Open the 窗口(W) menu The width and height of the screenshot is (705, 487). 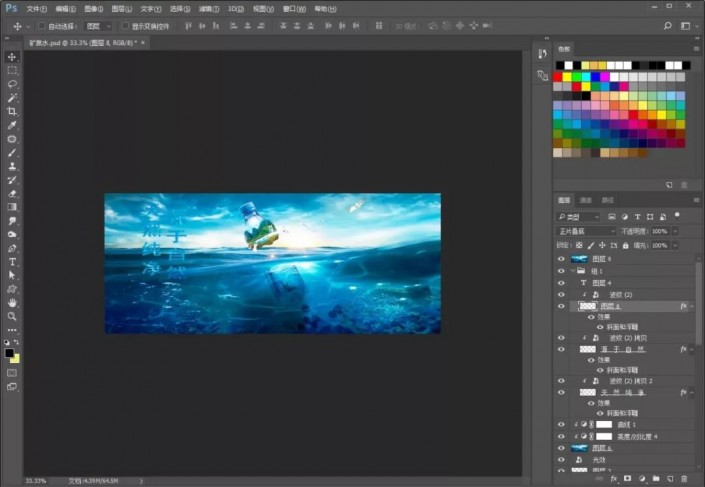click(x=294, y=9)
